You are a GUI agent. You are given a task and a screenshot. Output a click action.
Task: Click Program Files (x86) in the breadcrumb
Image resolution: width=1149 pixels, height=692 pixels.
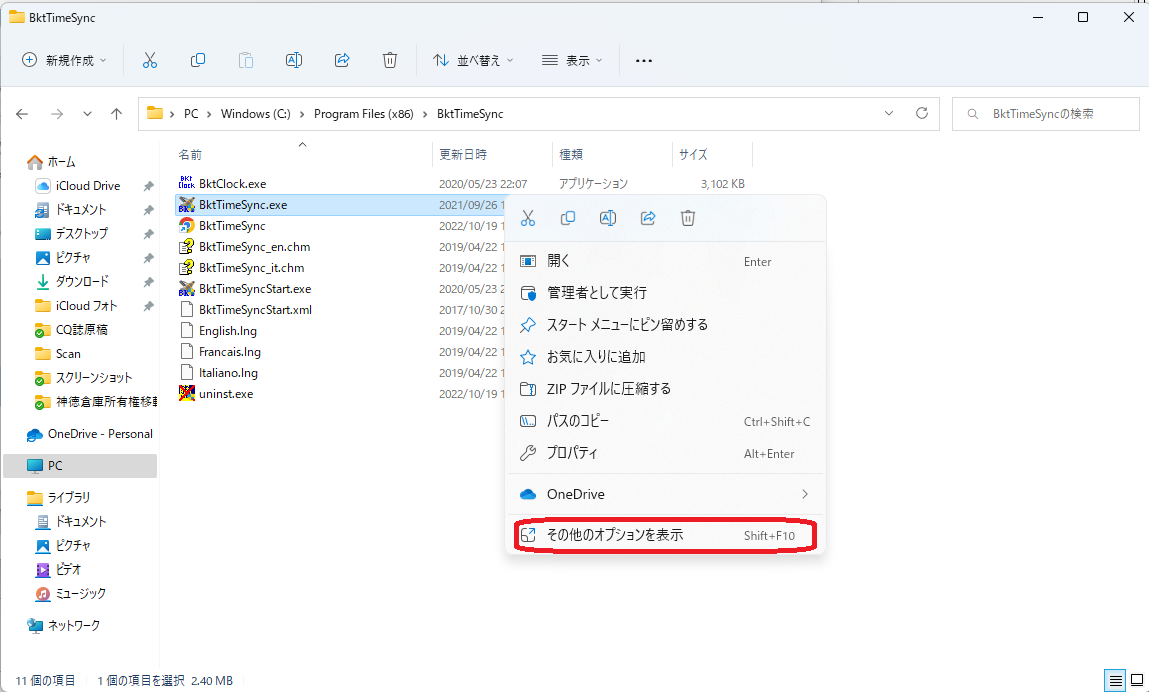pyautogui.click(x=363, y=114)
